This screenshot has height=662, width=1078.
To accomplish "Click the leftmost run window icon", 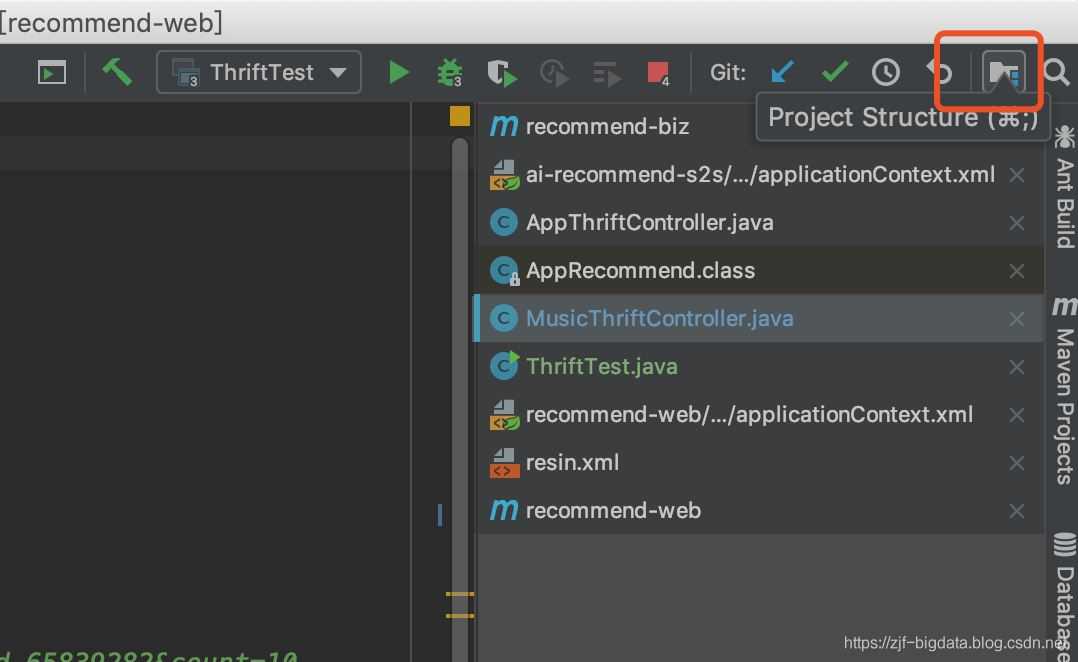I will tap(50, 72).
